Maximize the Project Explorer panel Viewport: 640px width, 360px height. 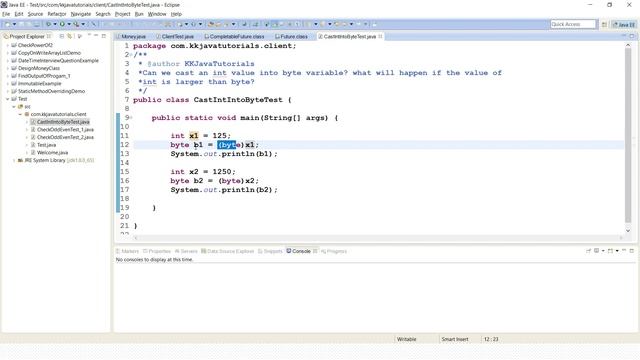click(104, 36)
